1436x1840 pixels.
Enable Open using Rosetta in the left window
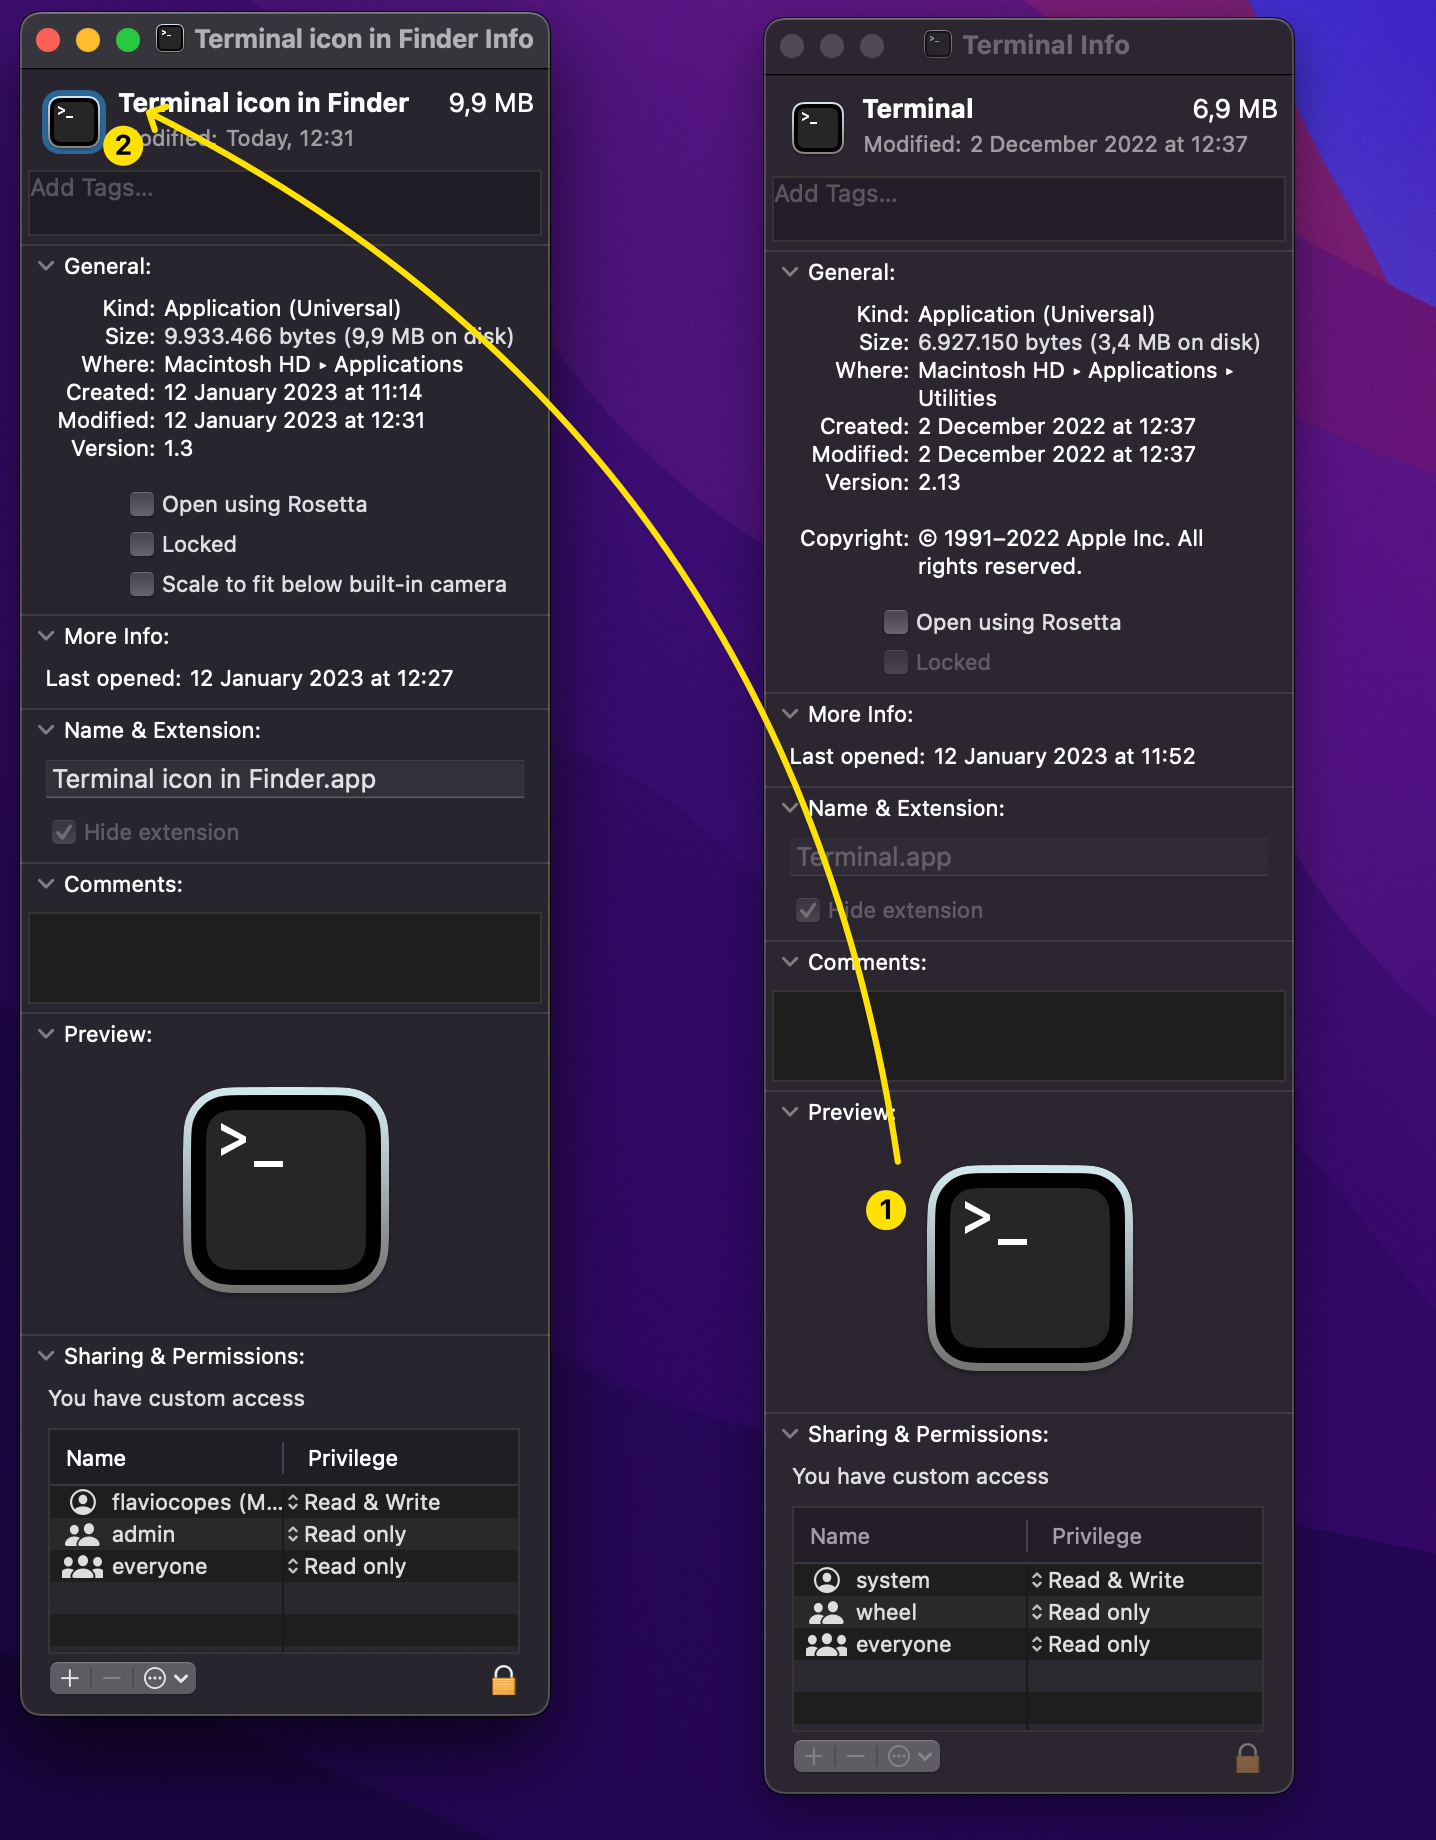tap(143, 504)
